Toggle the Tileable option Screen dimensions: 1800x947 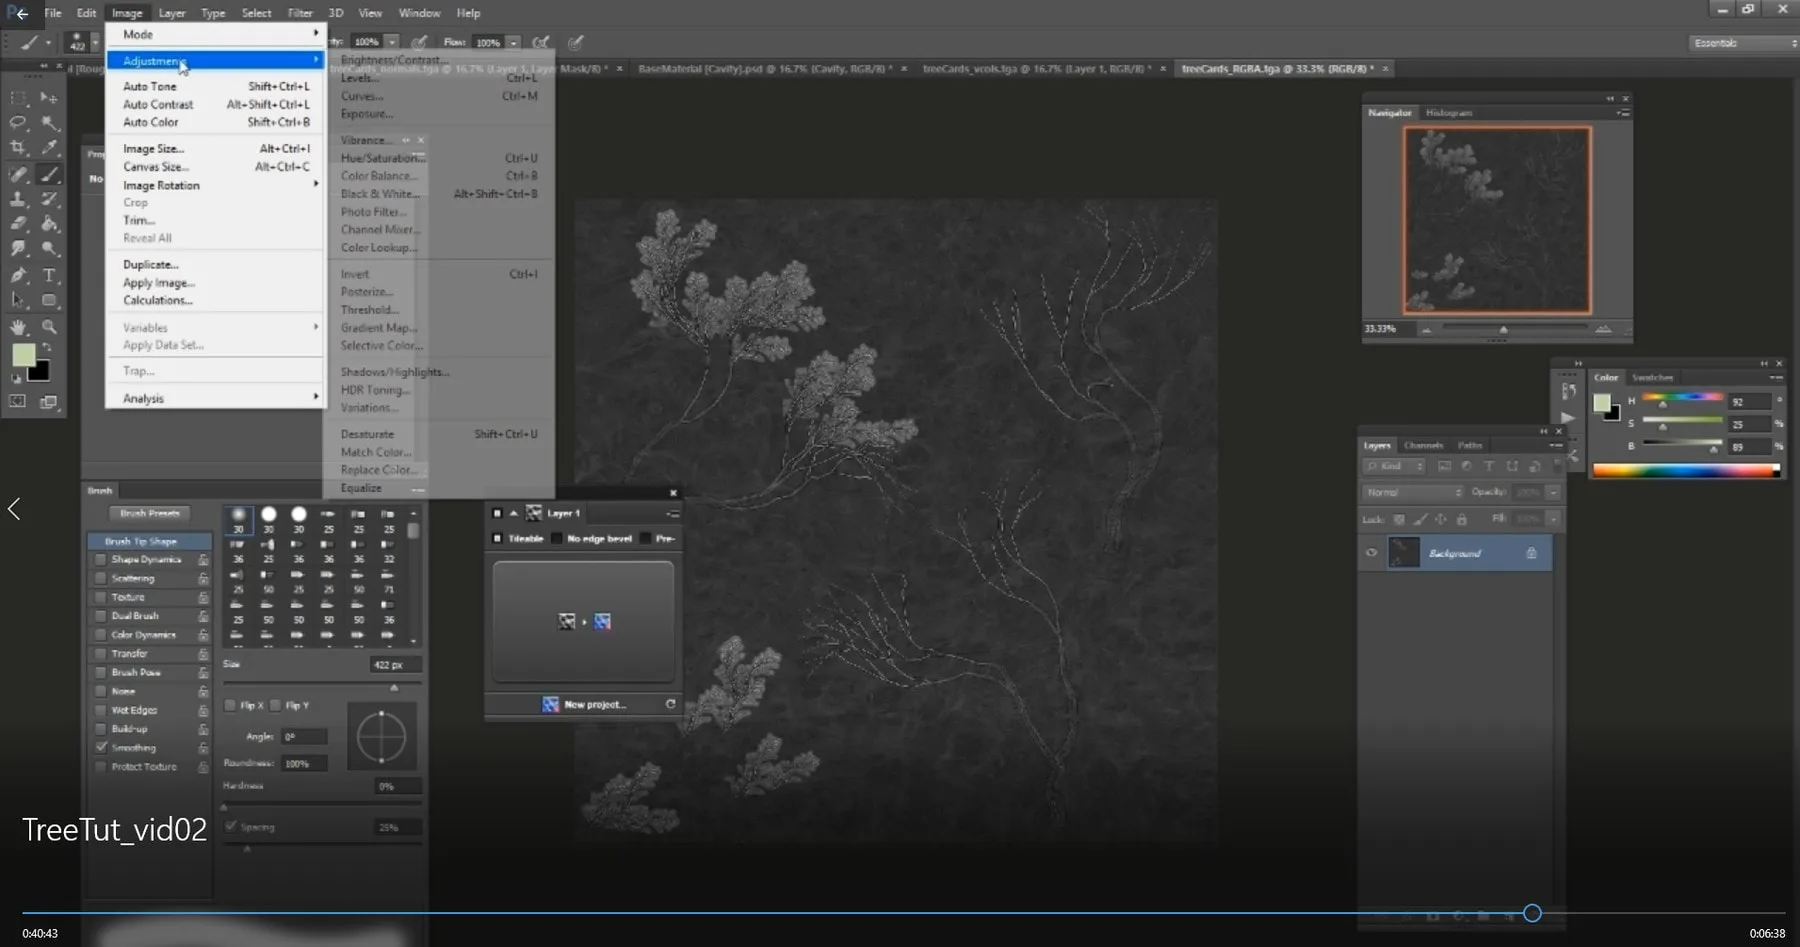coord(499,537)
